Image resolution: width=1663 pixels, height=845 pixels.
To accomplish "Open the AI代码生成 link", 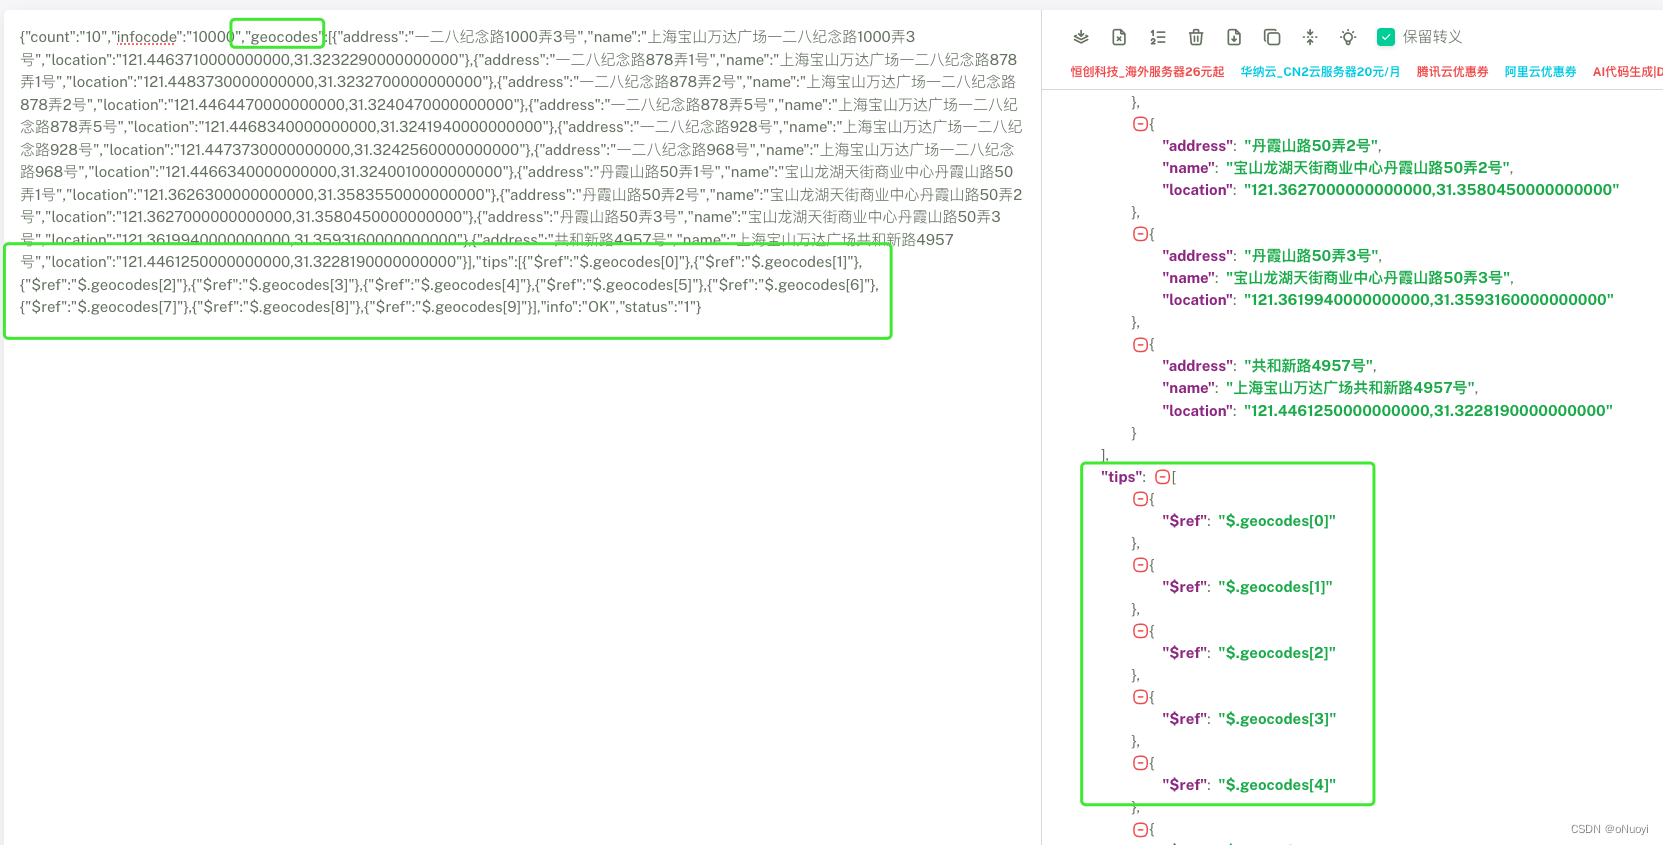I will 1627,72.
